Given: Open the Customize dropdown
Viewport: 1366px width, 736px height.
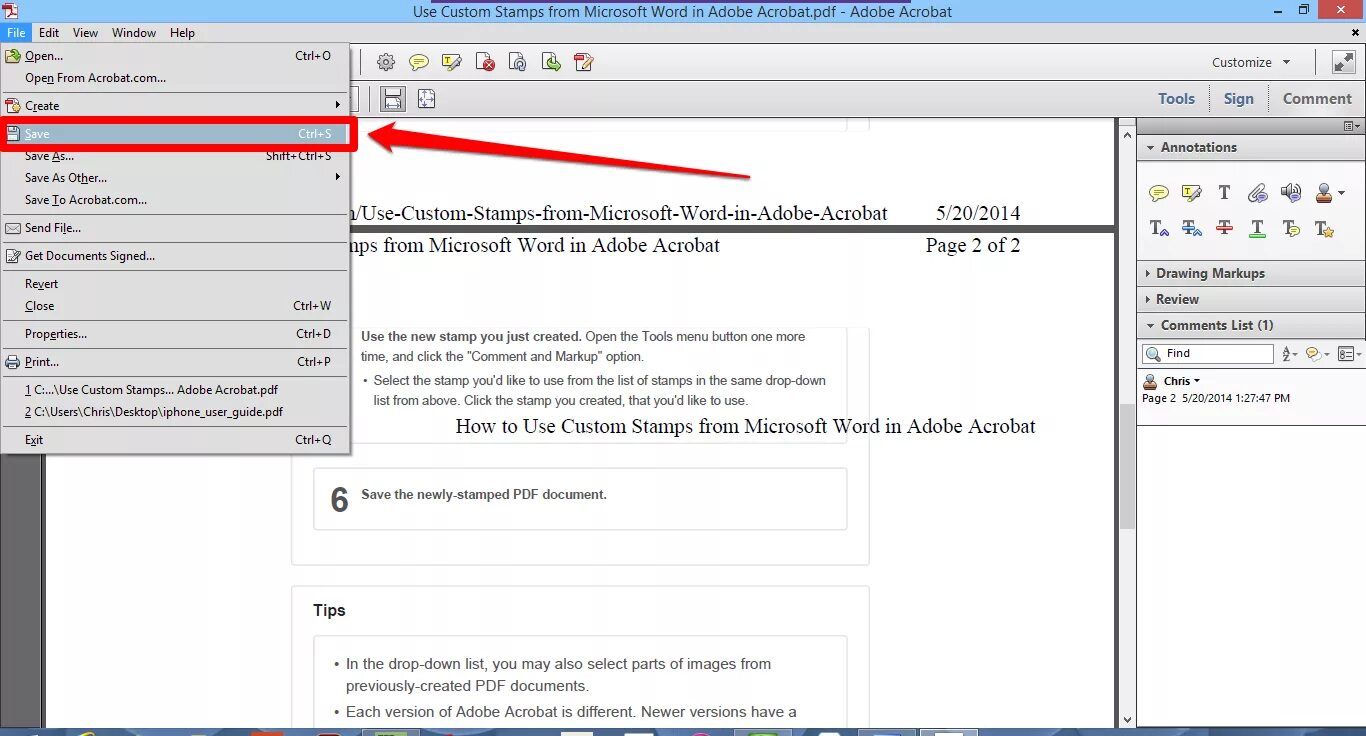Looking at the screenshot, I should (x=1251, y=62).
